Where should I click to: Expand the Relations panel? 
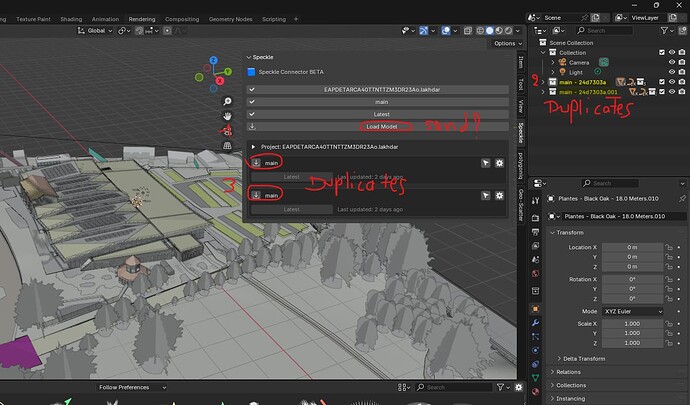553,372
